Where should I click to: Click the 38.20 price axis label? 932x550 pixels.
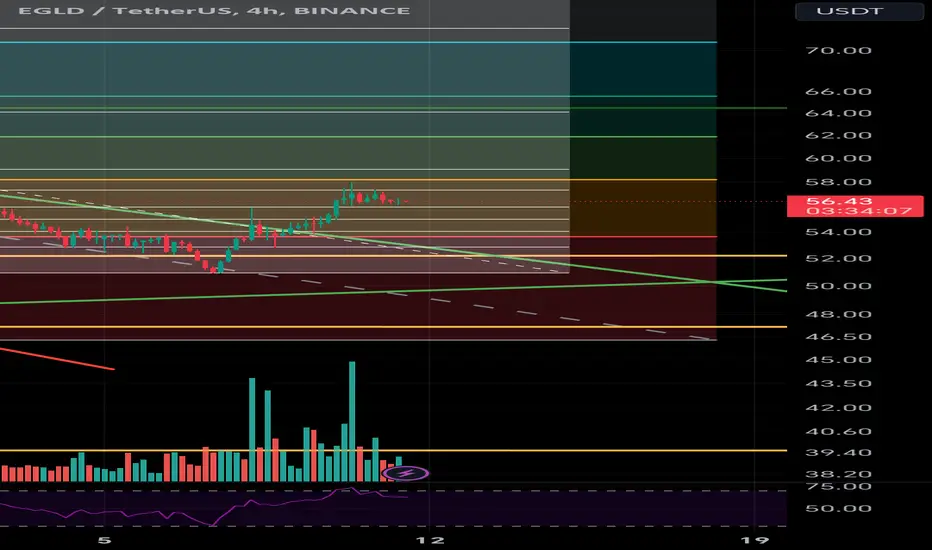pyautogui.click(x=838, y=474)
